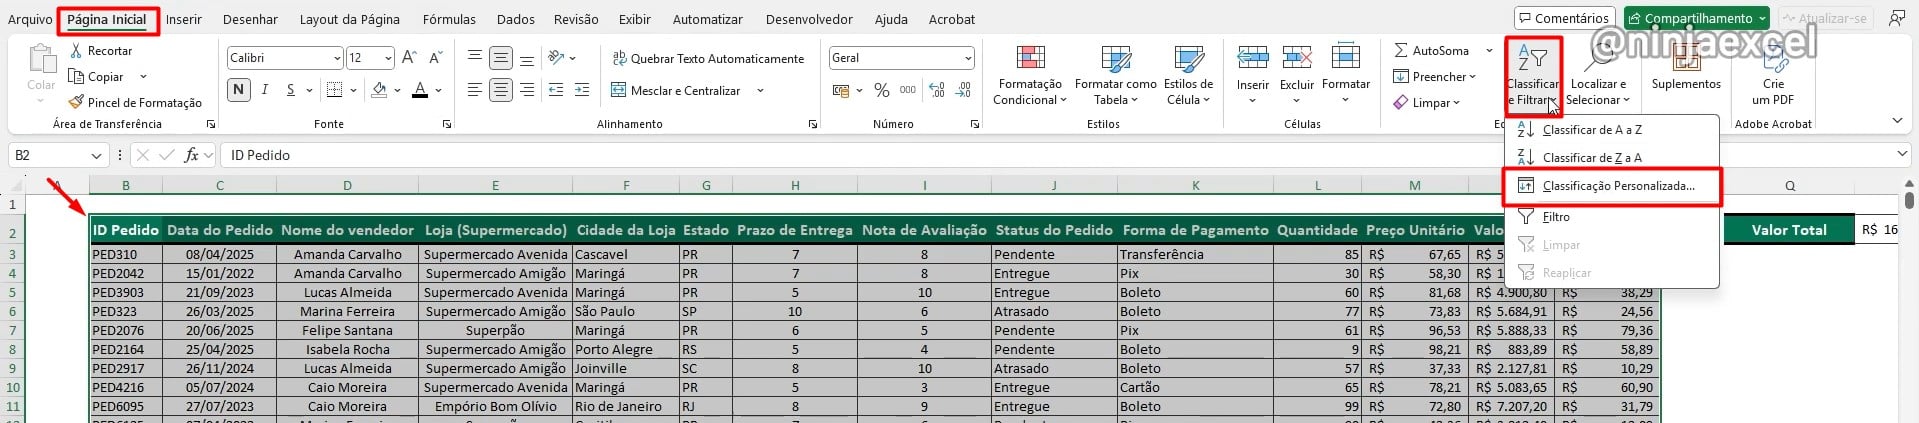The height and width of the screenshot is (423, 1919).
Task: Click the increase decimal places icon
Action: click(x=937, y=90)
